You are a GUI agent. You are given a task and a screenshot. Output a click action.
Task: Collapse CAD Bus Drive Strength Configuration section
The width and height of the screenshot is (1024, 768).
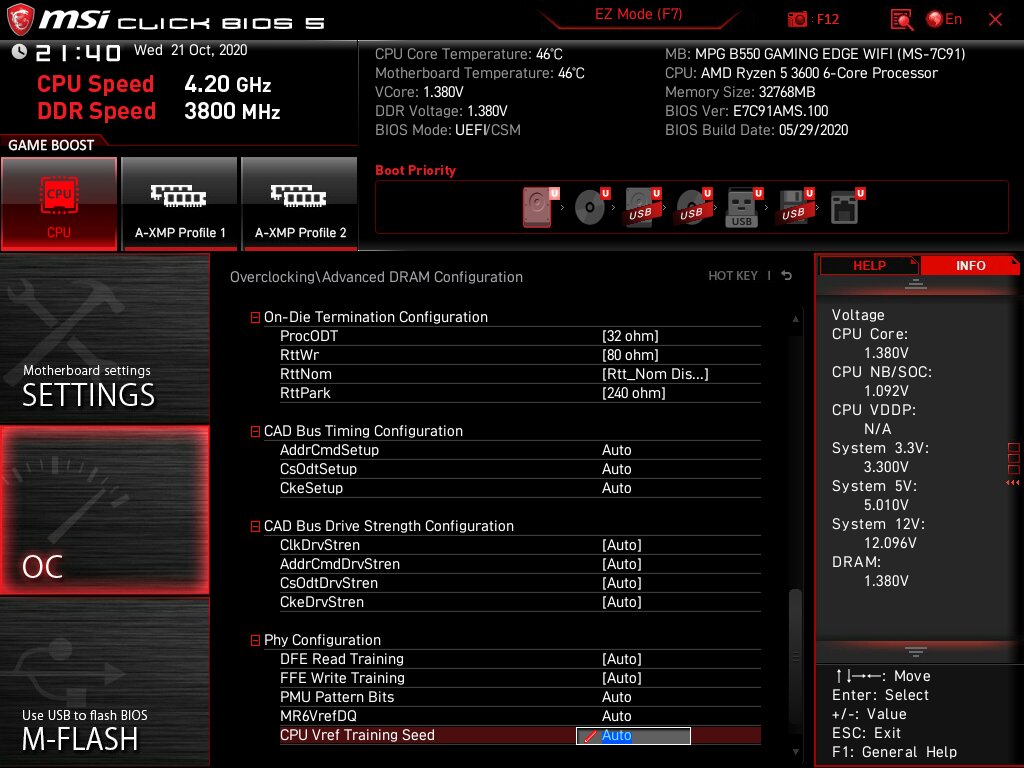pyautogui.click(x=255, y=526)
